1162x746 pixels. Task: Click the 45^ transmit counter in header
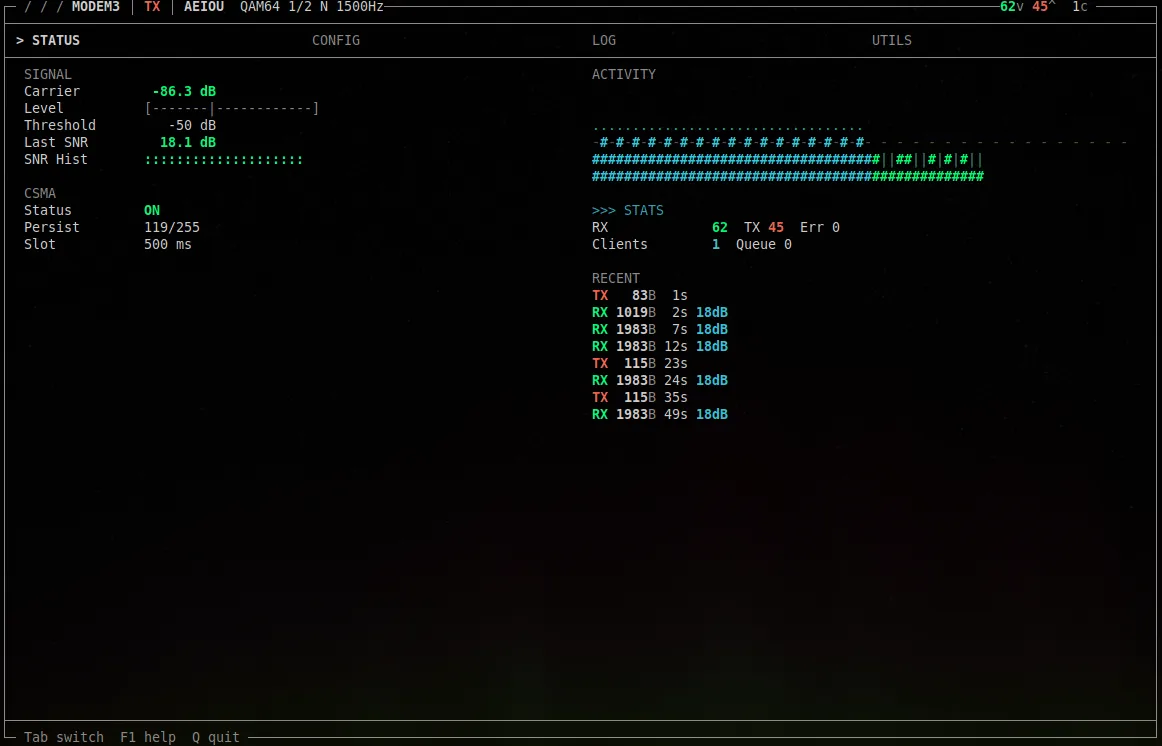tap(1044, 7)
